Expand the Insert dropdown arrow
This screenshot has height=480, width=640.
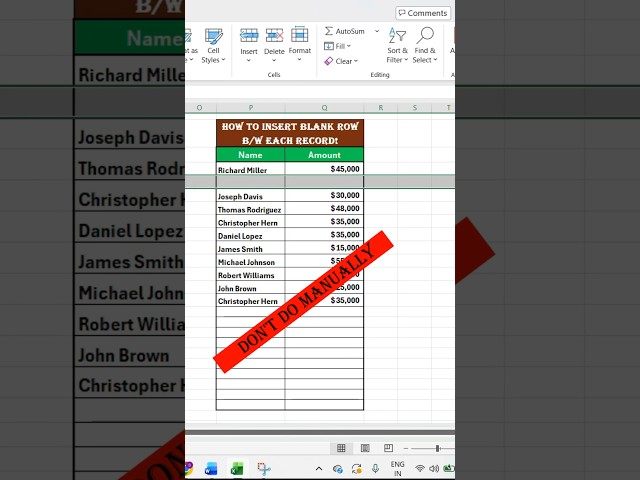coord(249,60)
